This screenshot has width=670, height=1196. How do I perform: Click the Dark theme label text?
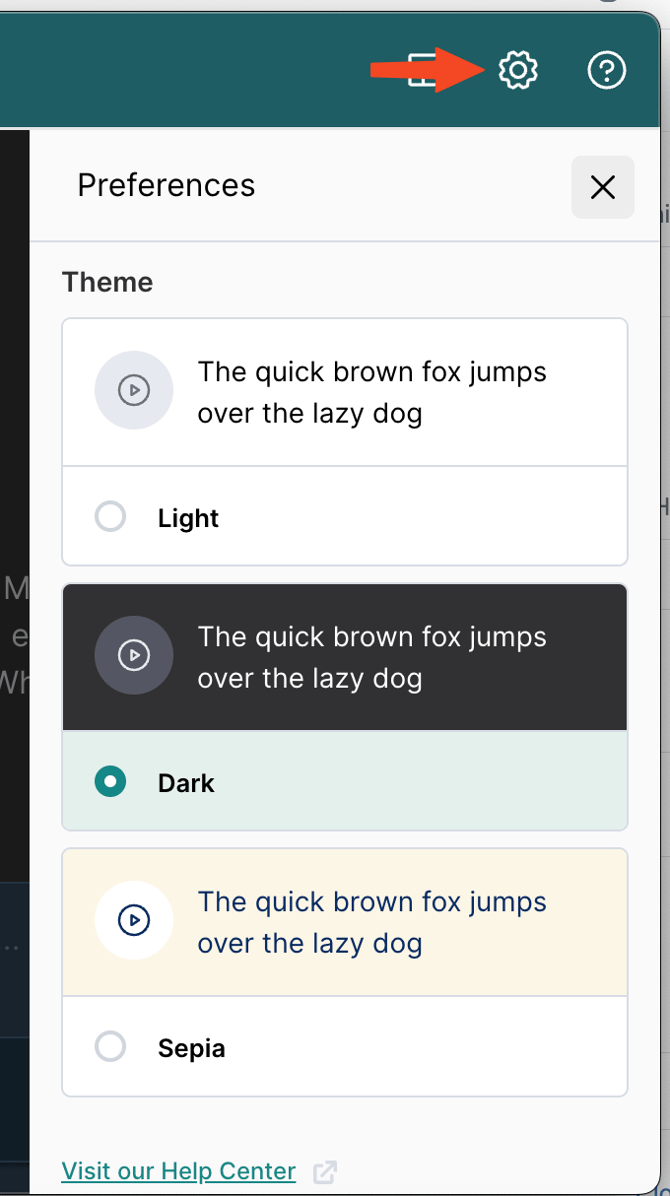point(186,783)
